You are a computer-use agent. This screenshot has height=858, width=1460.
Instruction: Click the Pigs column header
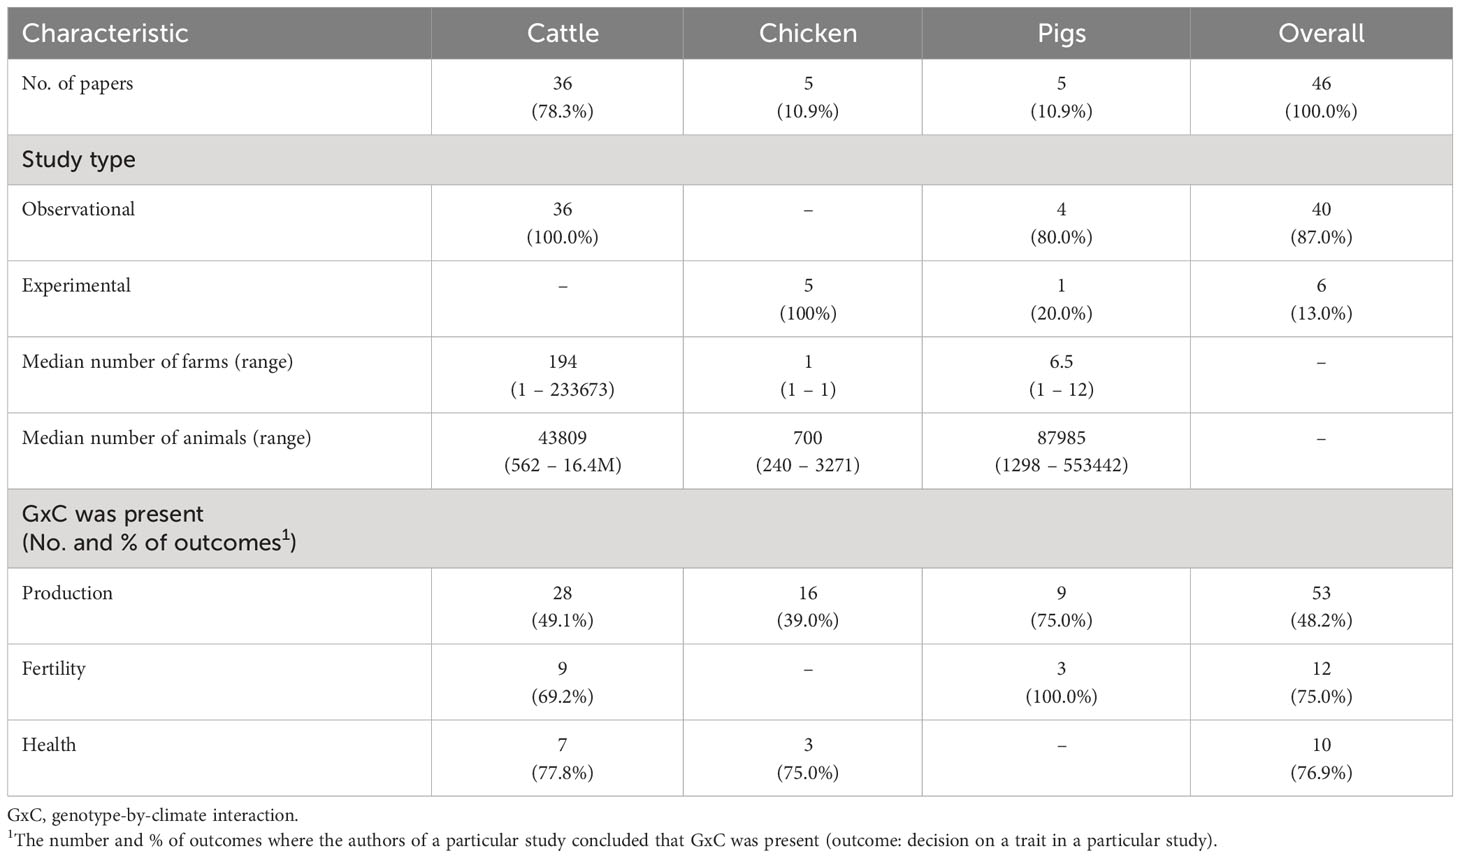(x=1061, y=33)
